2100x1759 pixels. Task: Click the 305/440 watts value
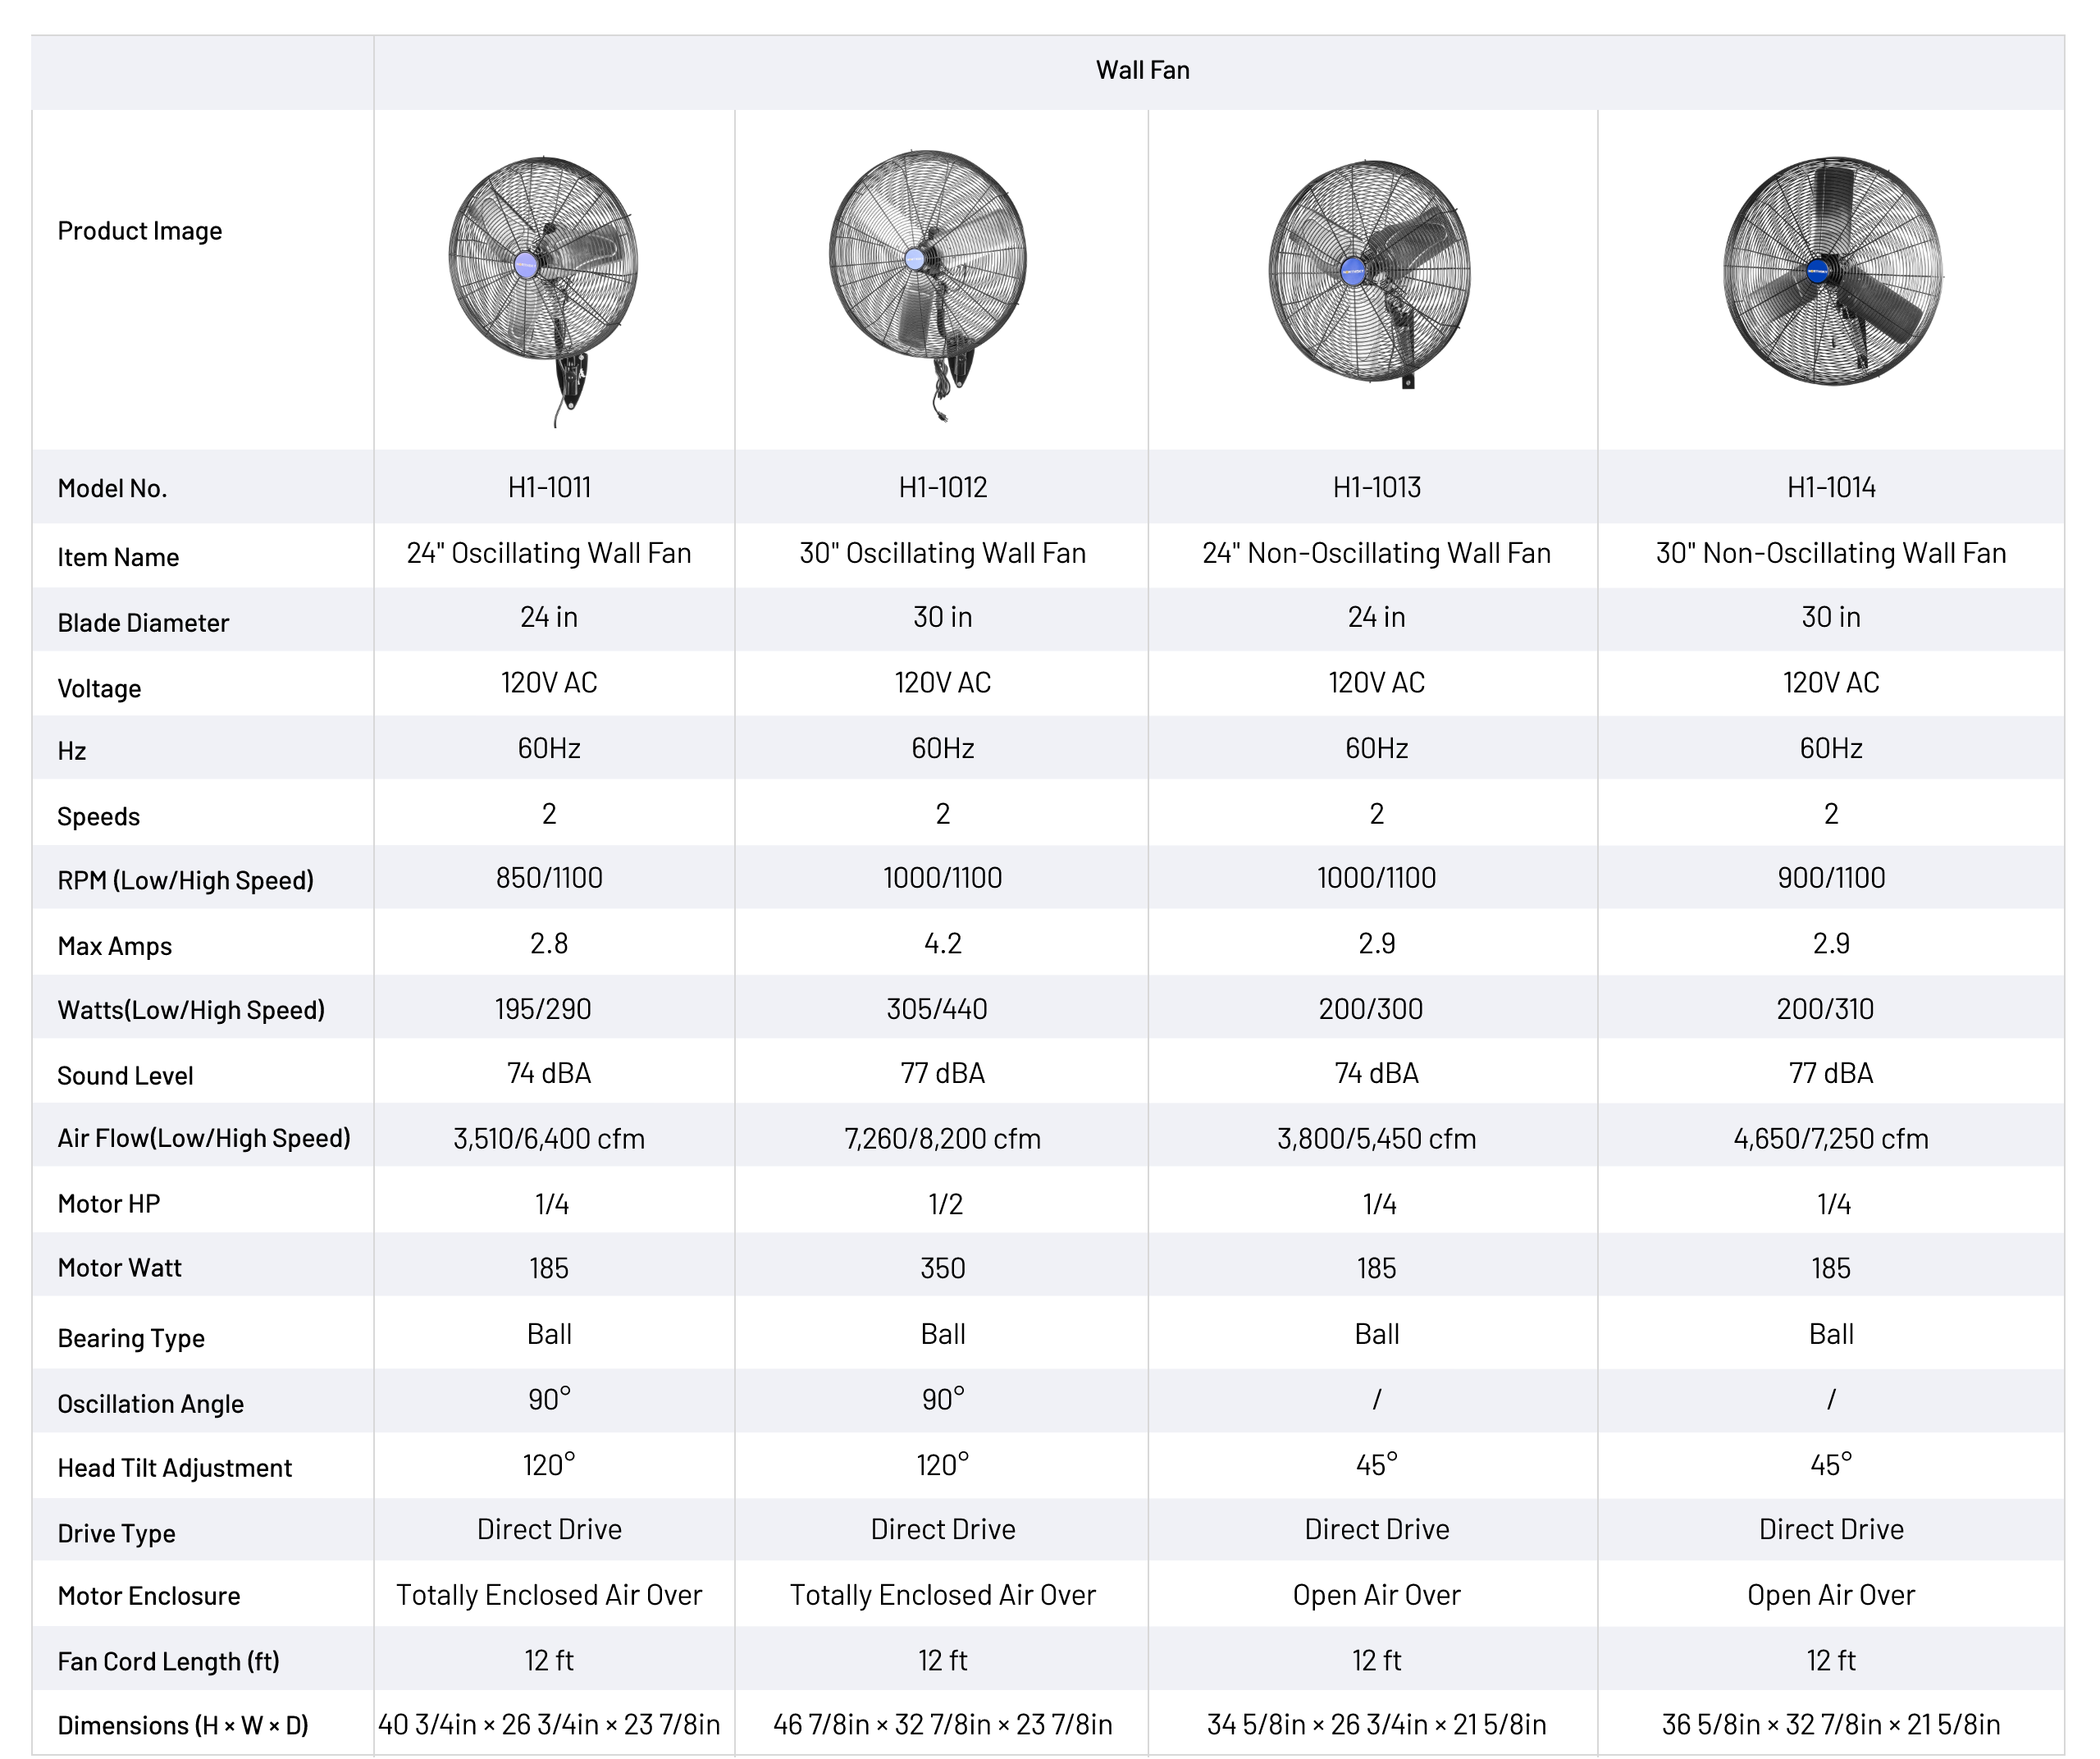937,1009
